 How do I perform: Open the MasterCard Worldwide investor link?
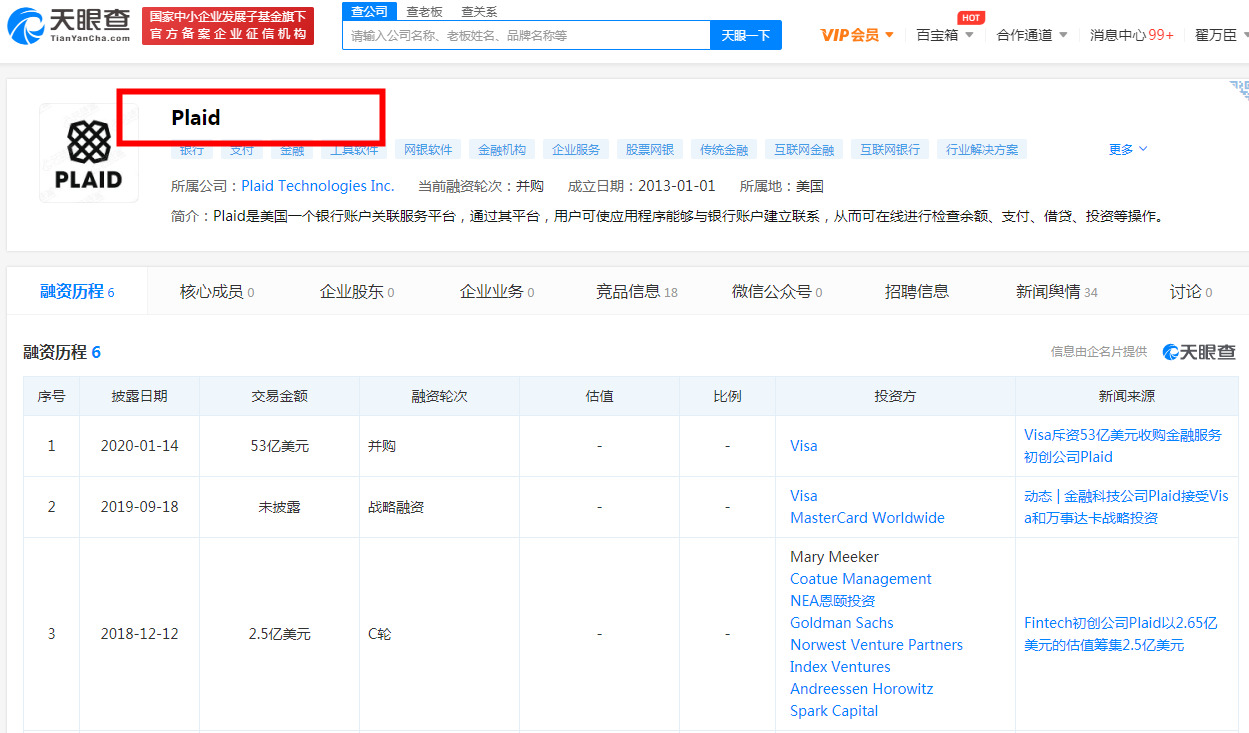coord(867,518)
